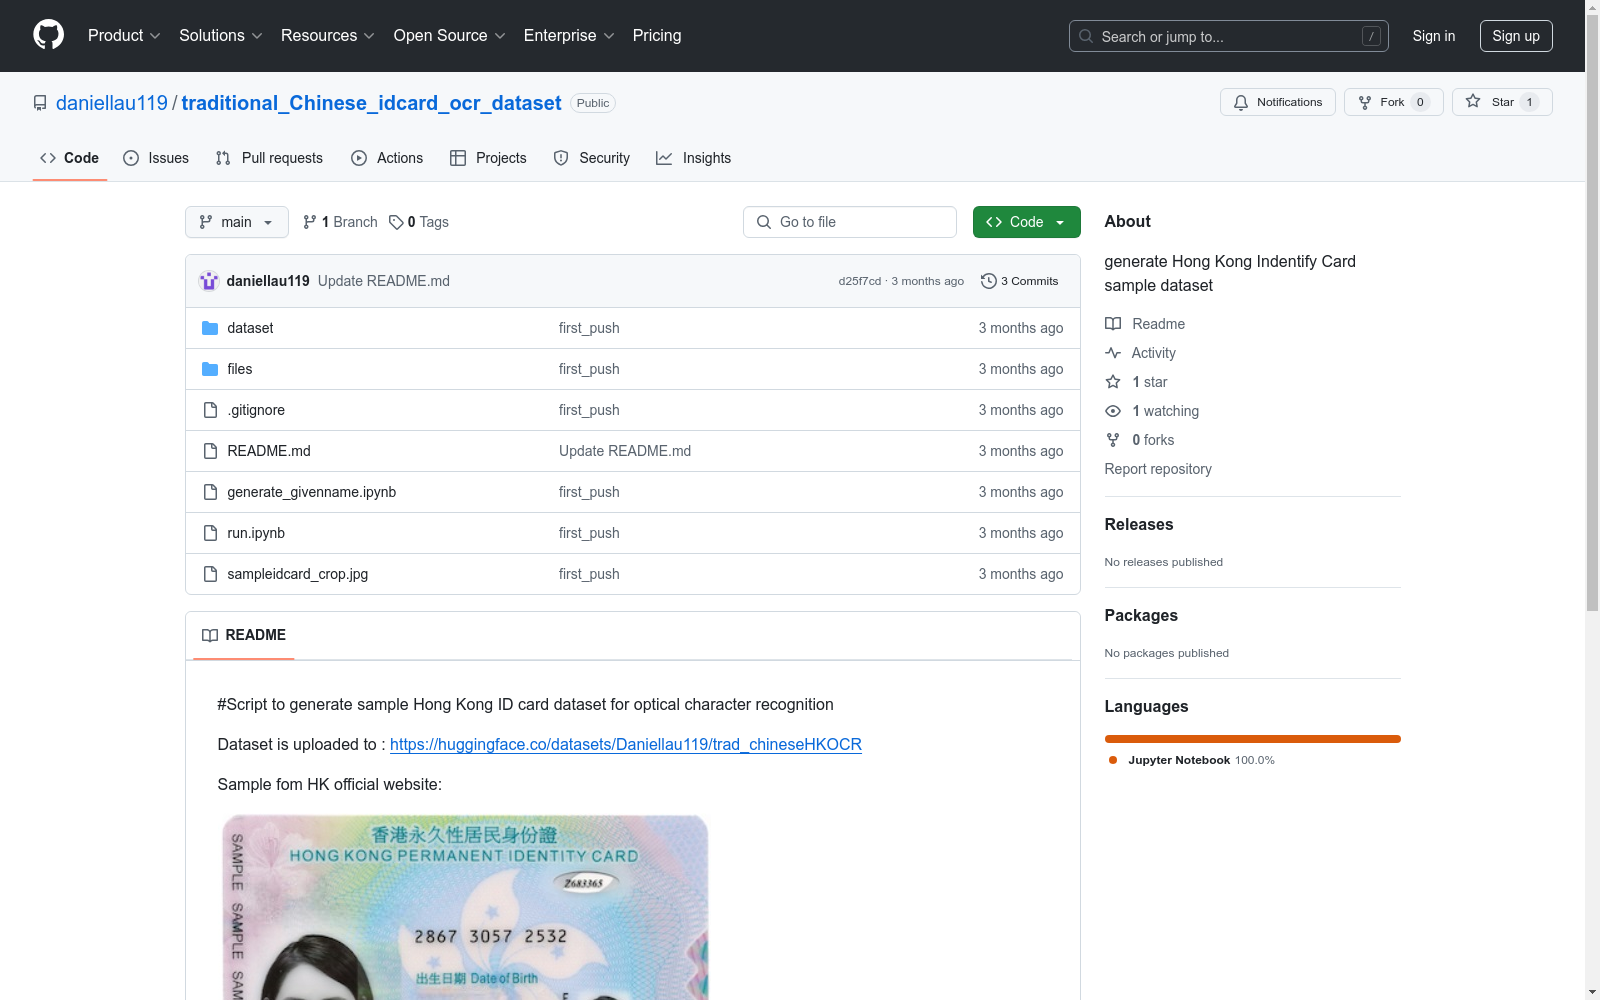Expand the Enterprise menu
Viewport: 1600px width, 1000px height.
[x=569, y=36]
